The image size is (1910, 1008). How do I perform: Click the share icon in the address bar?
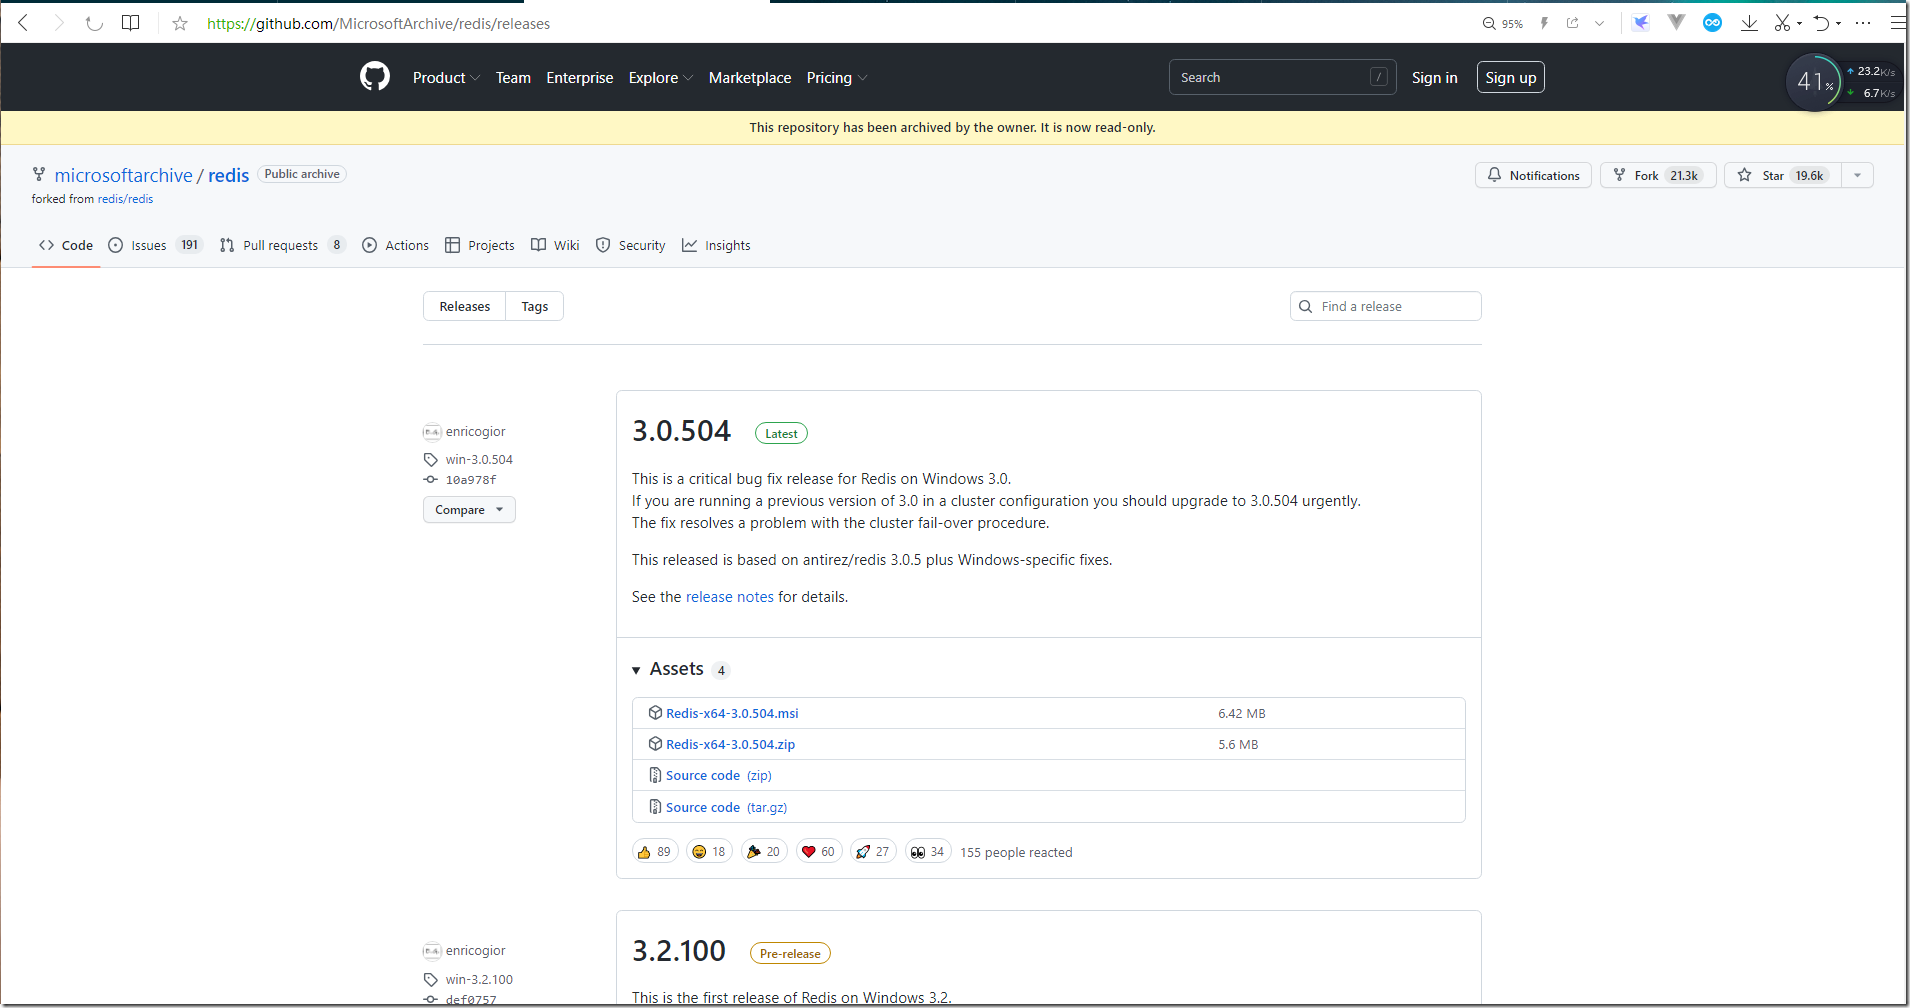coord(1572,23)
